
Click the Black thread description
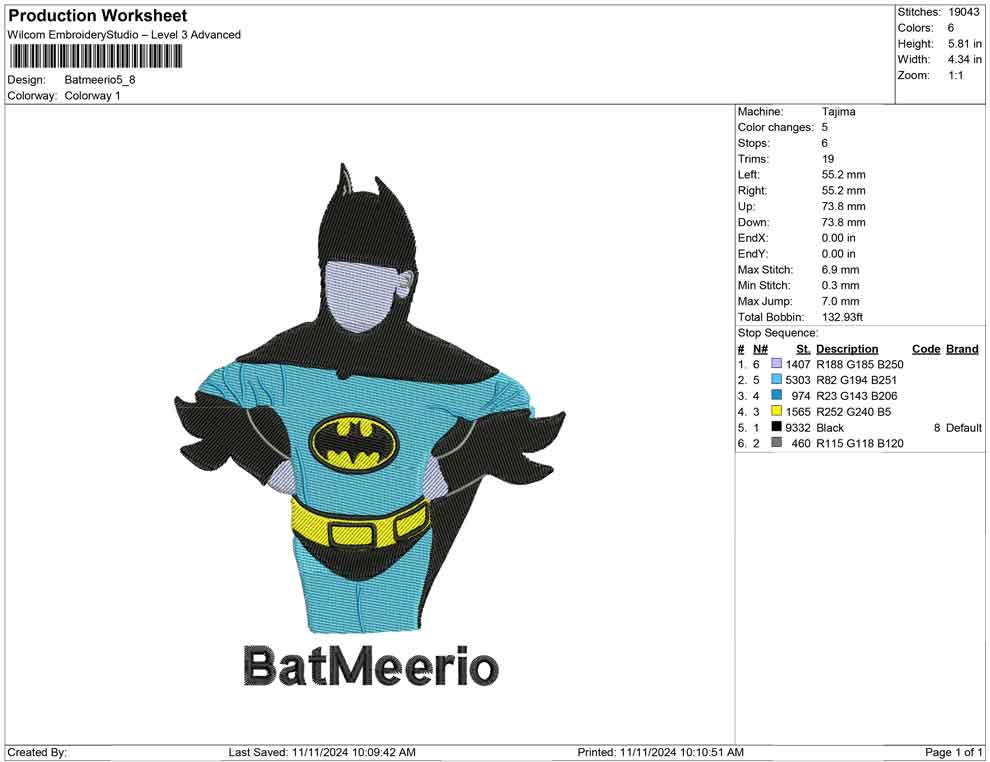tap(830, 427)
